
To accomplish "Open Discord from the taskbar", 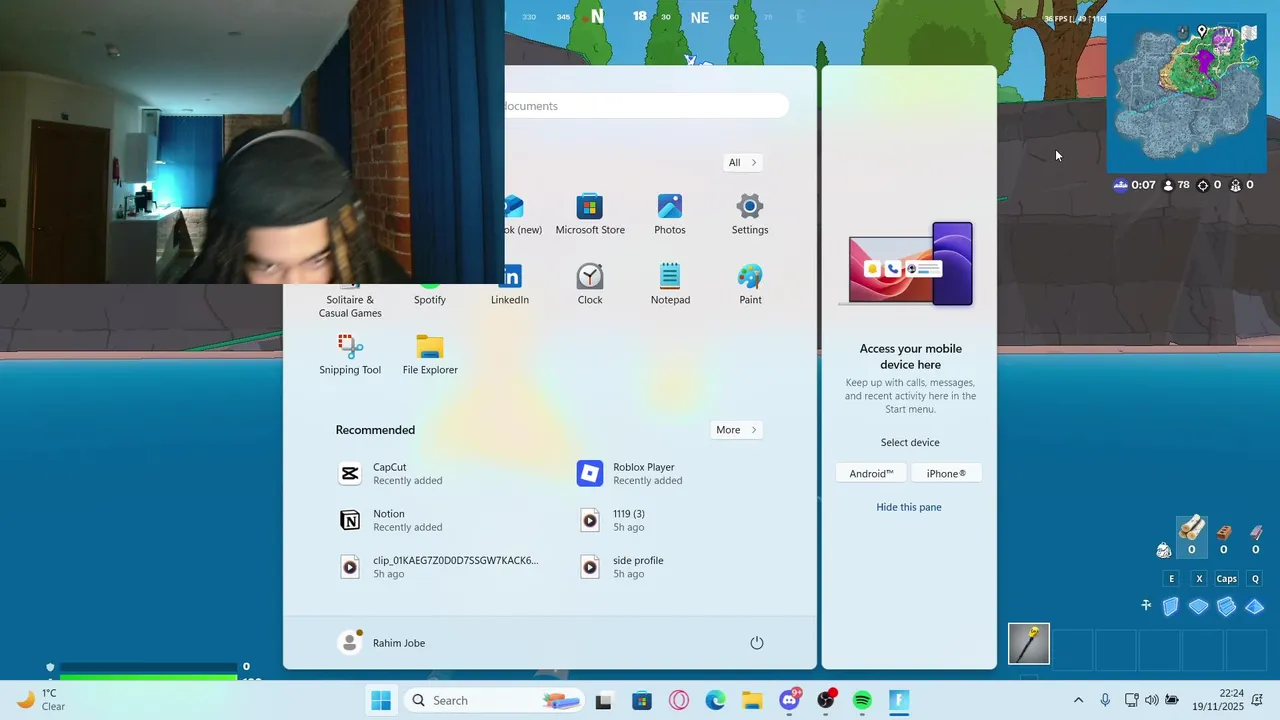I will pyautogui.click(x=789, y=700).
